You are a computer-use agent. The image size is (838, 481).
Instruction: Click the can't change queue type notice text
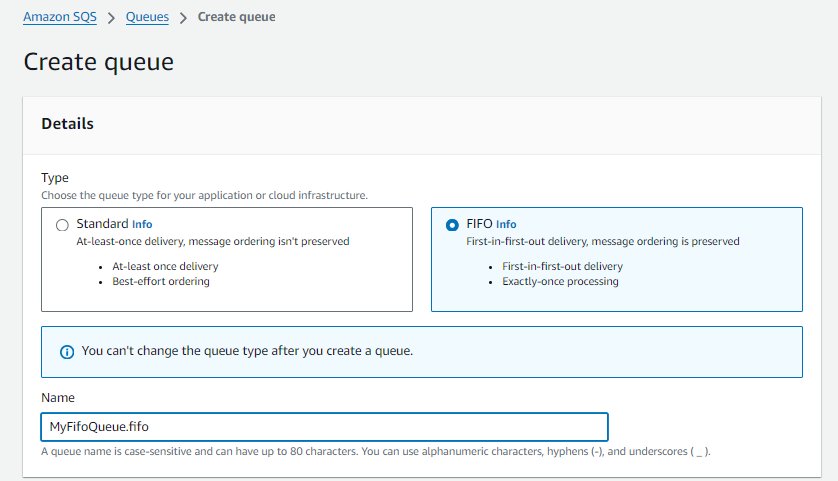[247, 352]
